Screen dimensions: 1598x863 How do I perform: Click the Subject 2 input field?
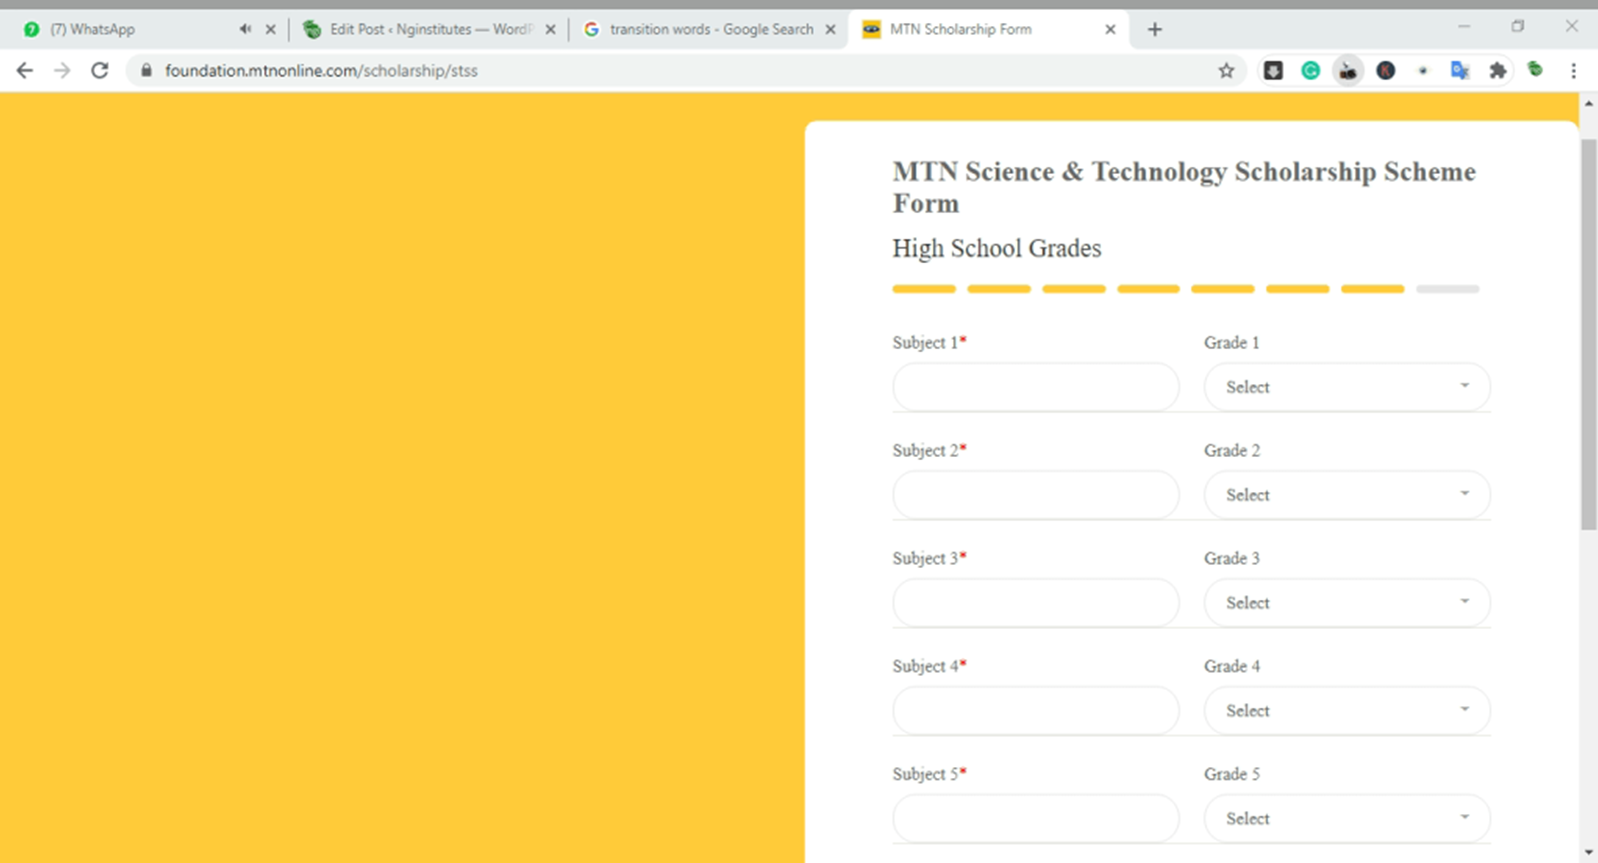click(1036, 495)
